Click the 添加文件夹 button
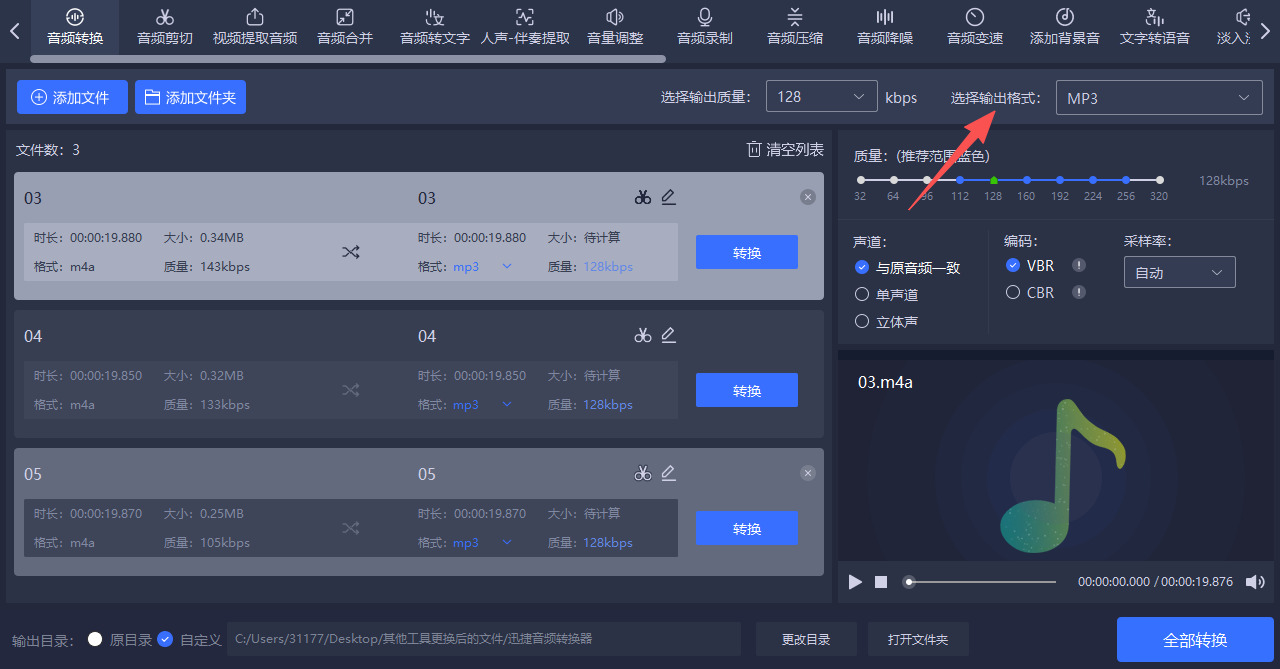This screenshot has width=1280, height=669. click(190, 97)
